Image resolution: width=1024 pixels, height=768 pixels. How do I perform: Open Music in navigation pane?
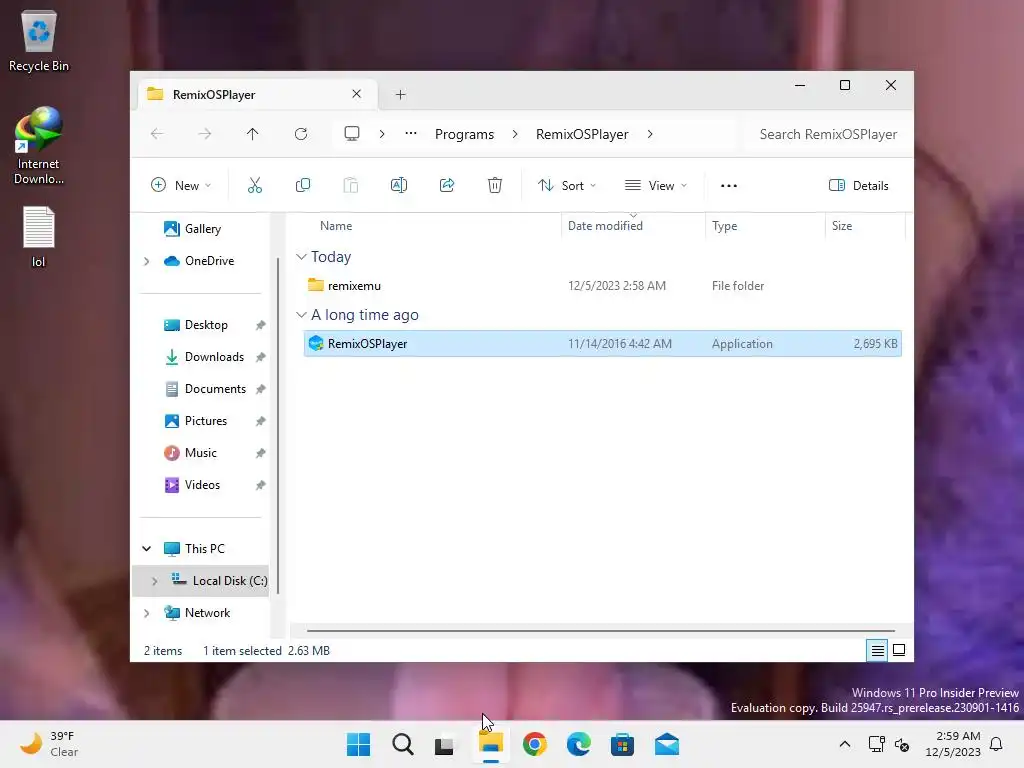click(200, 453)
